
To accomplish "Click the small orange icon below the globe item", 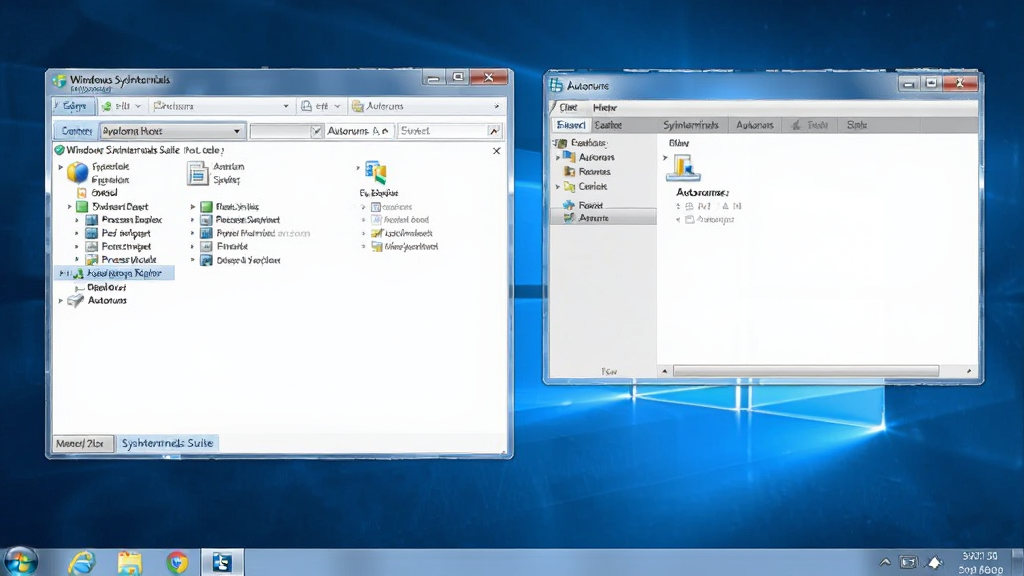I will [x=82, y=193].
